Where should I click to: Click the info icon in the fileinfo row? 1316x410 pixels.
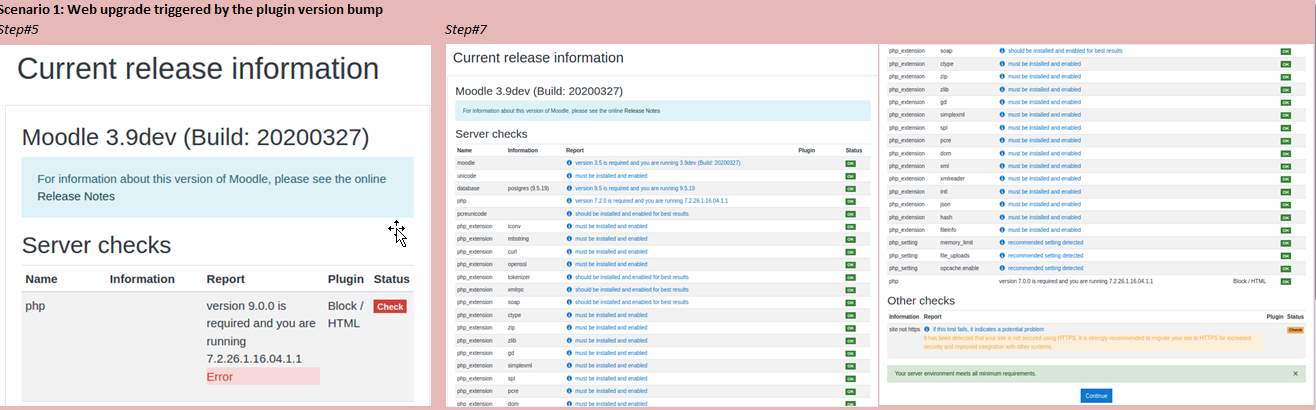1002,230
